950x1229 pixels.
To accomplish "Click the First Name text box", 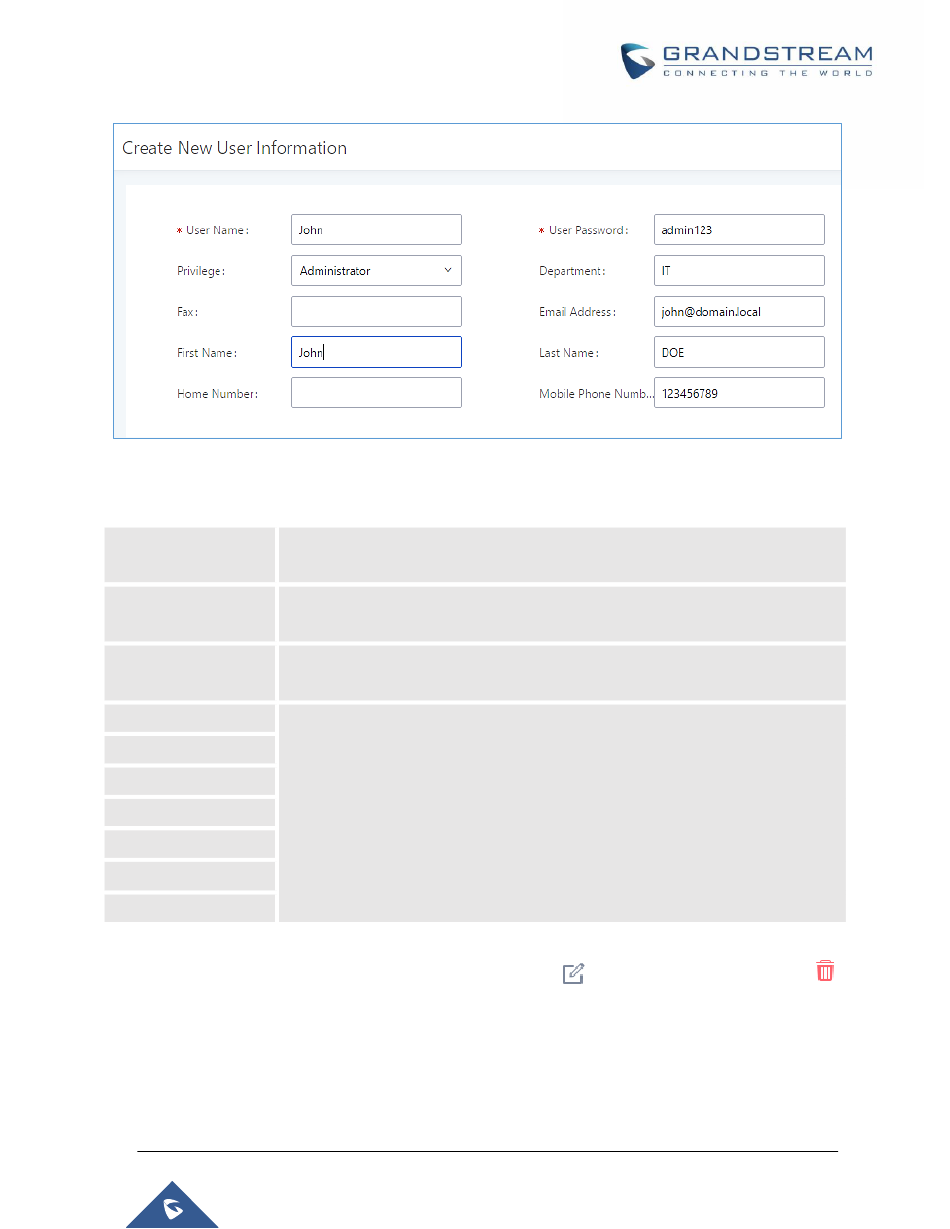I will [x=376, y=353].
